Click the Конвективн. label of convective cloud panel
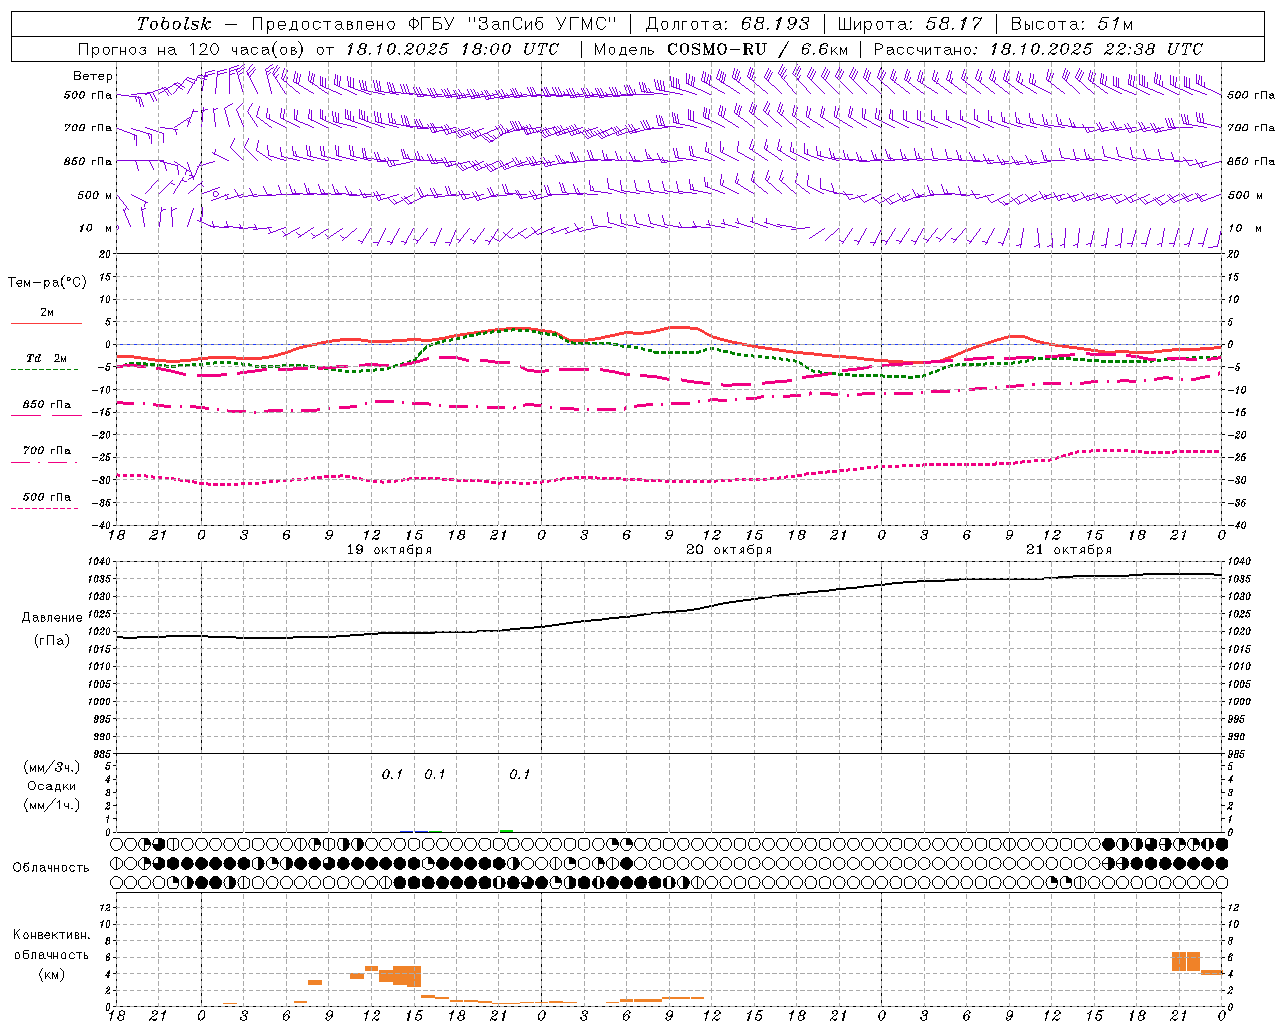The width and height of the screenshot is (1280, 1024). [52, 935]
